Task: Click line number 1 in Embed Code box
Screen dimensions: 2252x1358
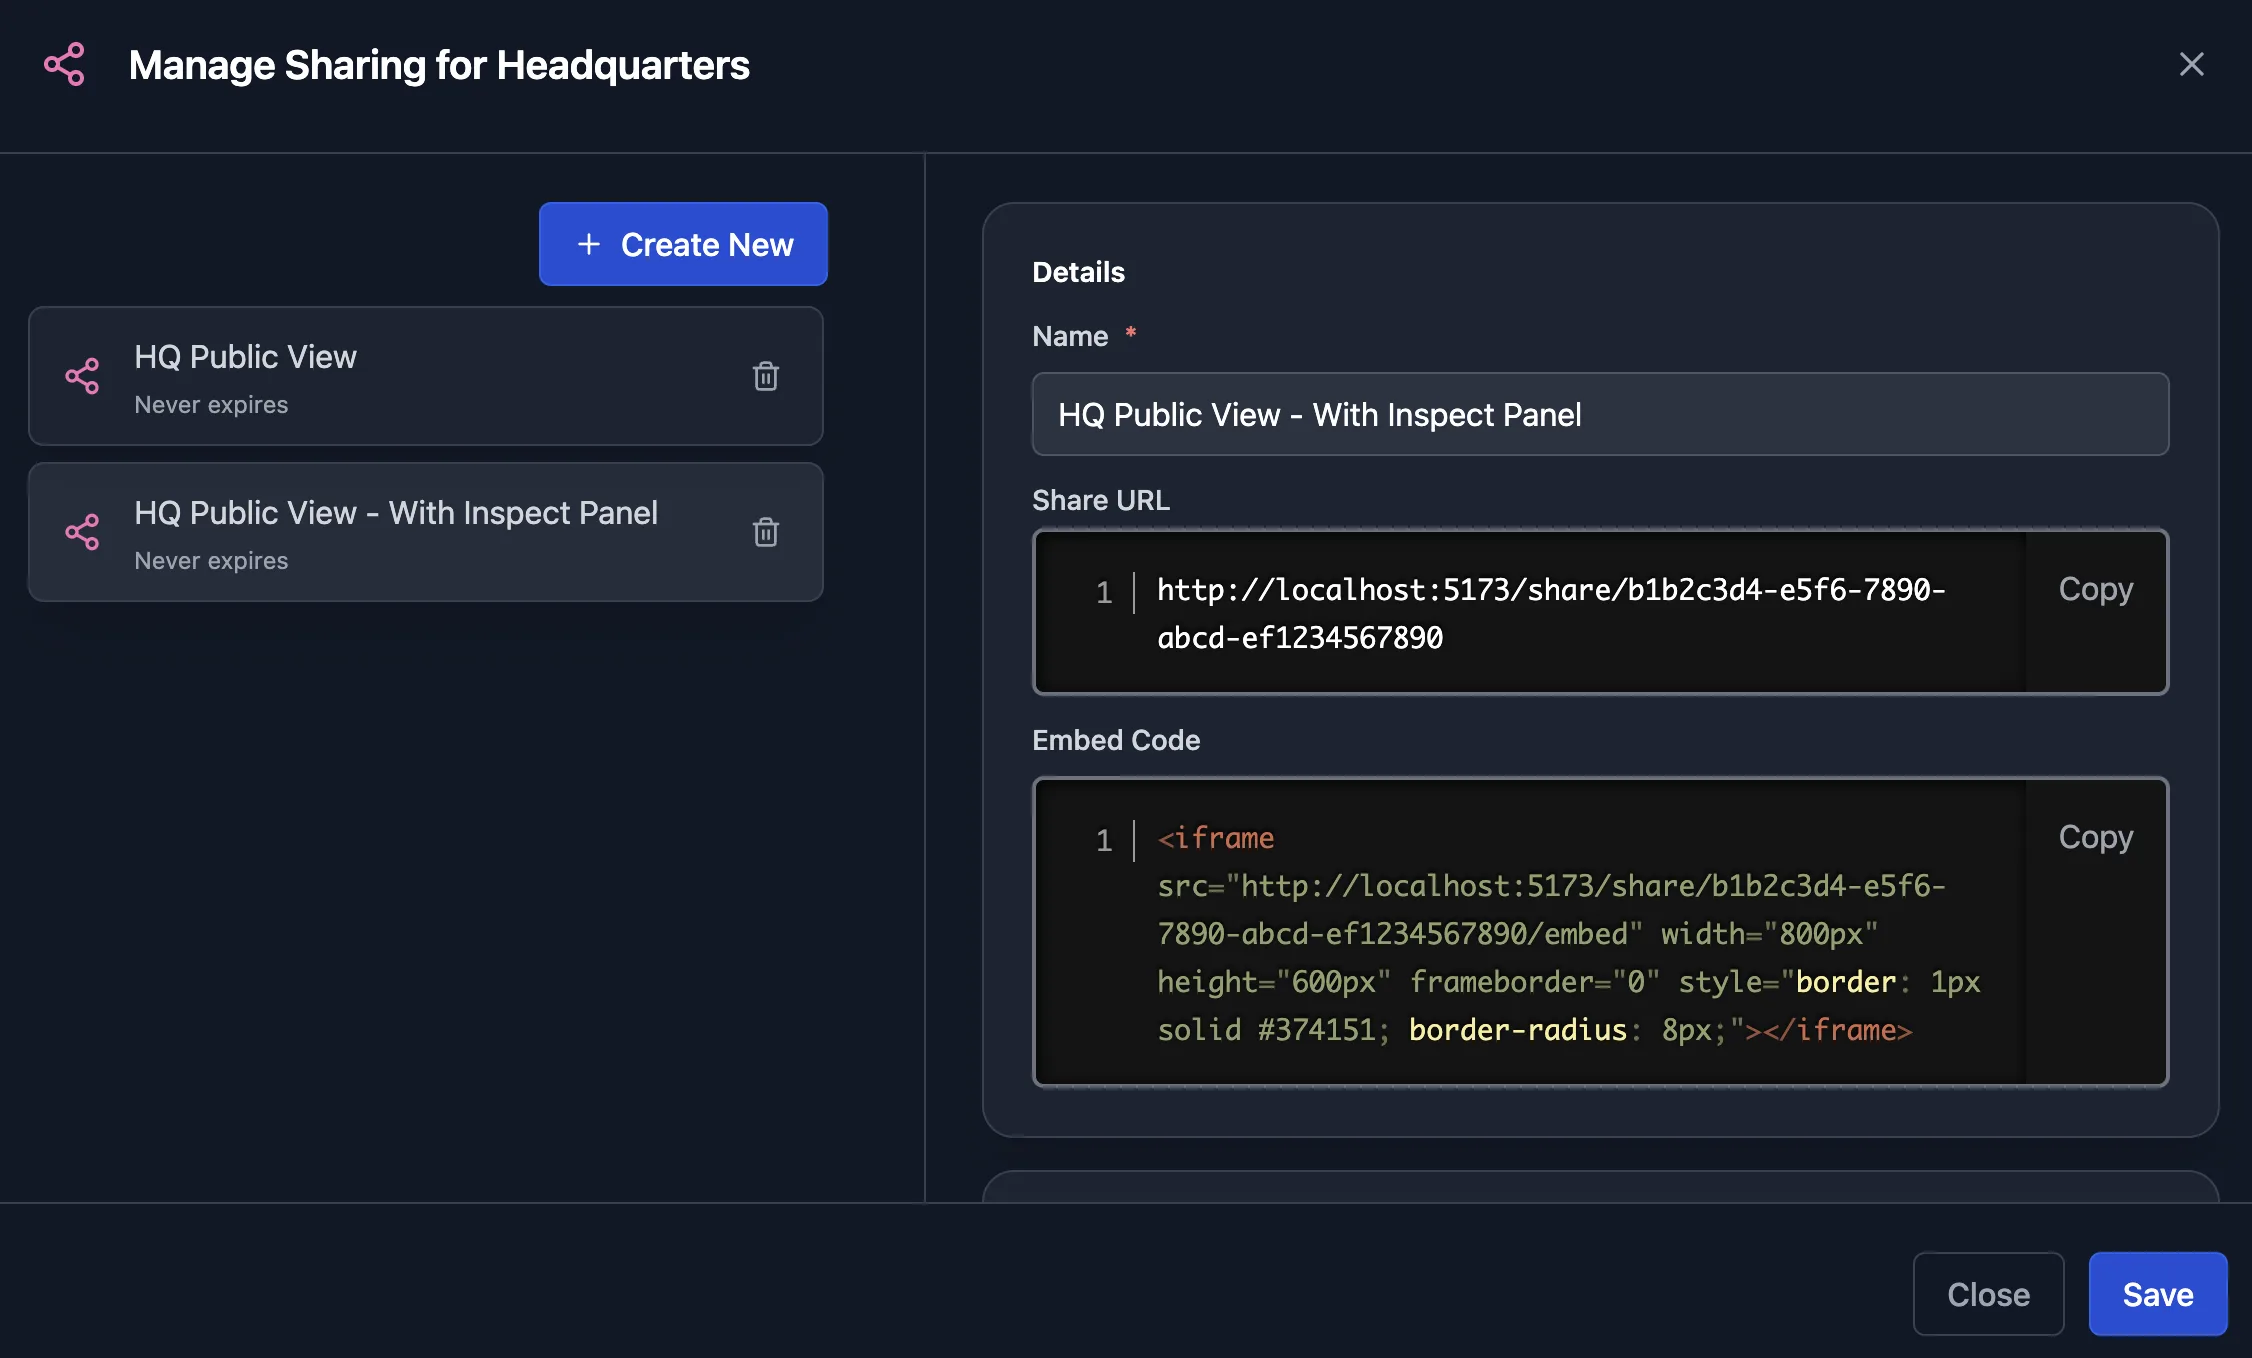Action: 1104,840
